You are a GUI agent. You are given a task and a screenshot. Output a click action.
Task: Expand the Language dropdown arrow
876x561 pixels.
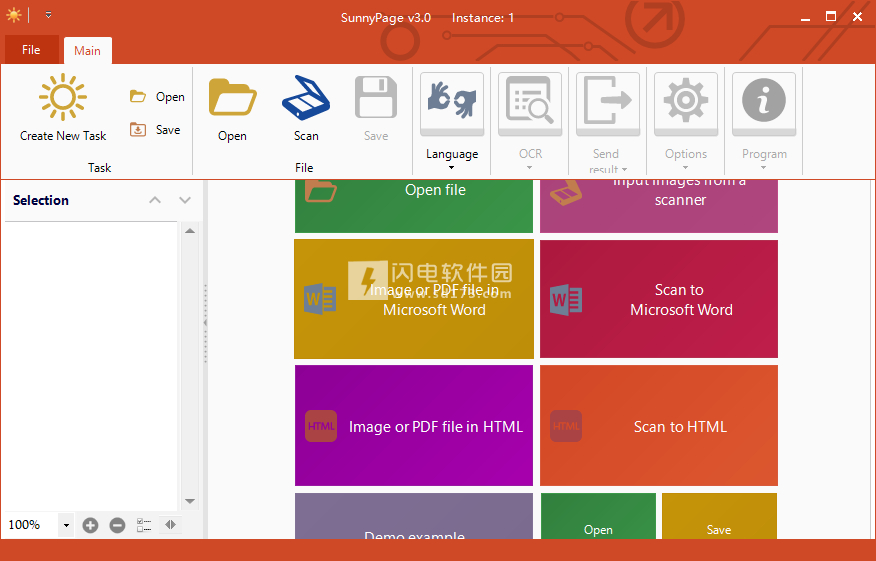point(451,168)
